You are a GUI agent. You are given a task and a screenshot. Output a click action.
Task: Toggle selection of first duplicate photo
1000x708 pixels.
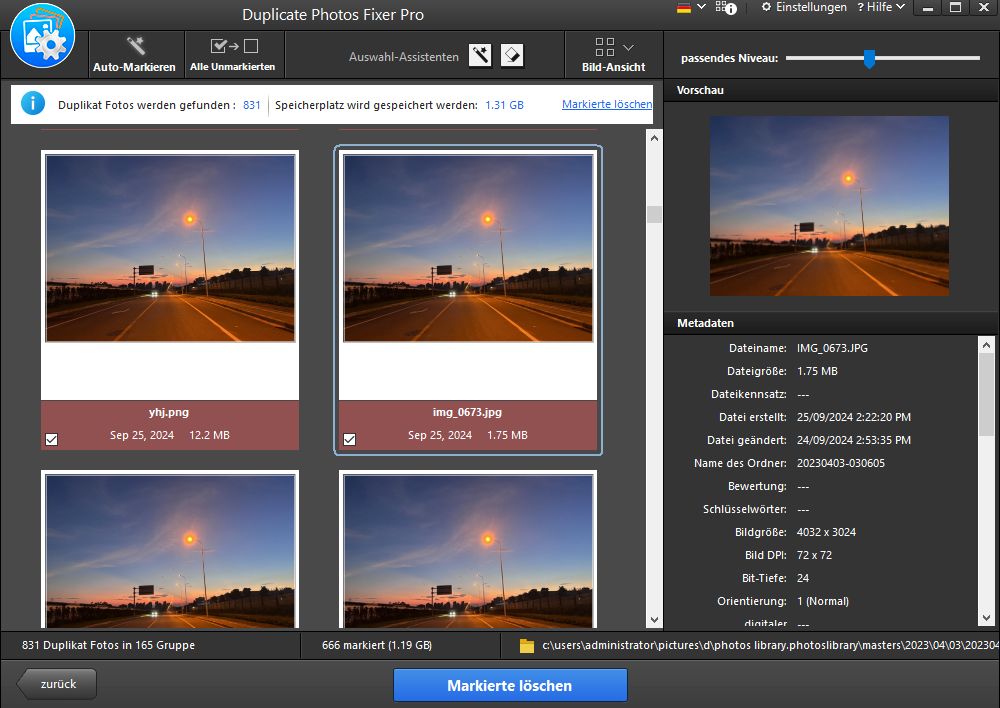pyautogui.click(x=51, y=439)
